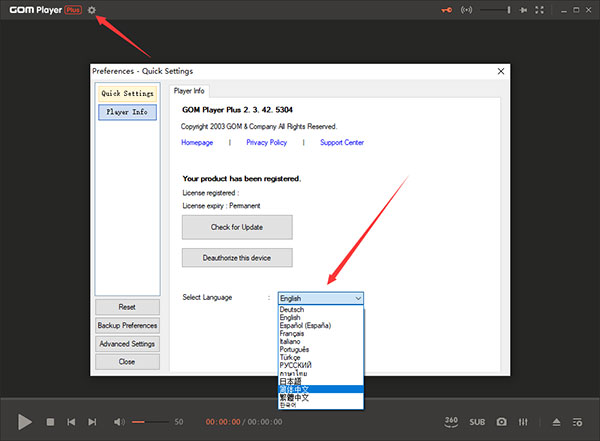Show the playlist panel icon
Screen dimensions: 600x441
pos(577,422)
